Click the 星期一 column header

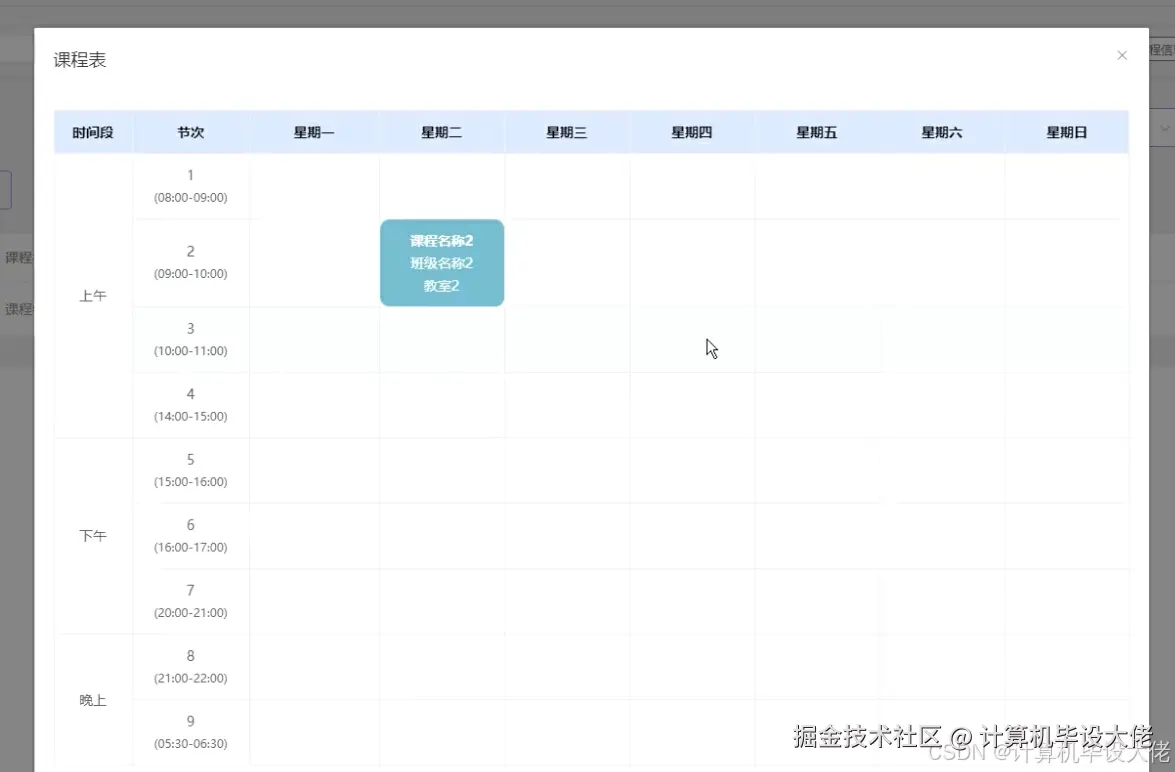(314, 133)
